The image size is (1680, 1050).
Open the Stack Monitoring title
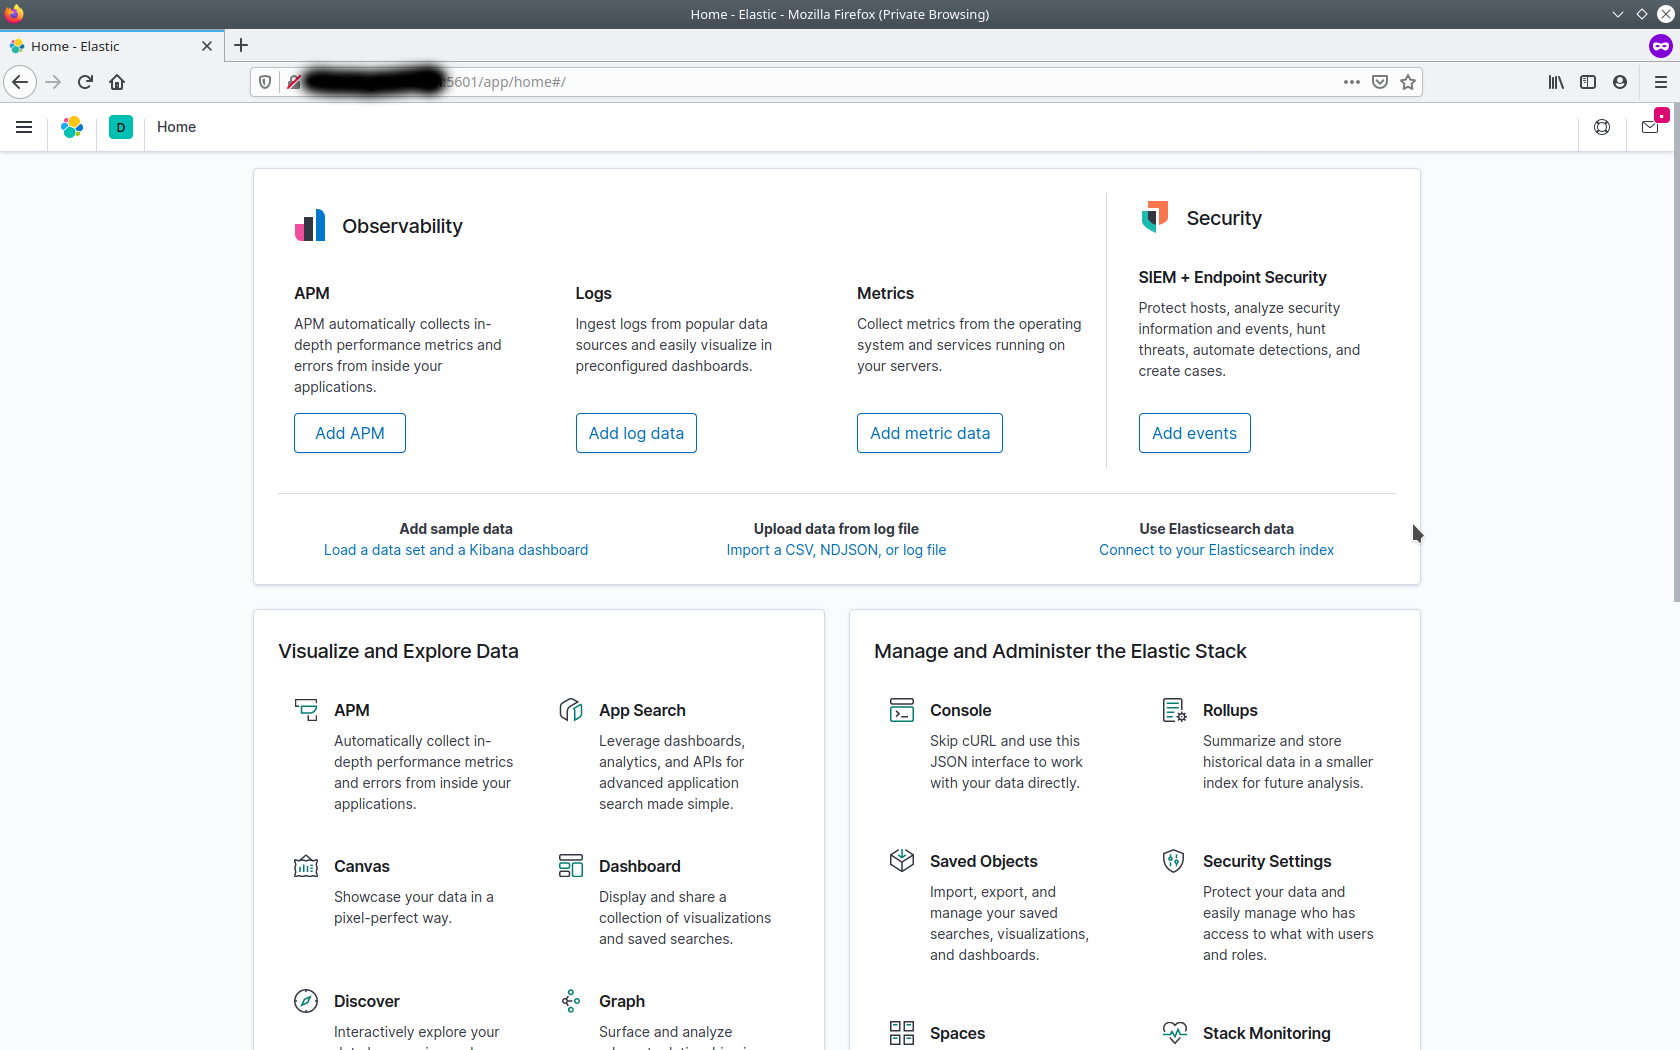[1267, 1033]
